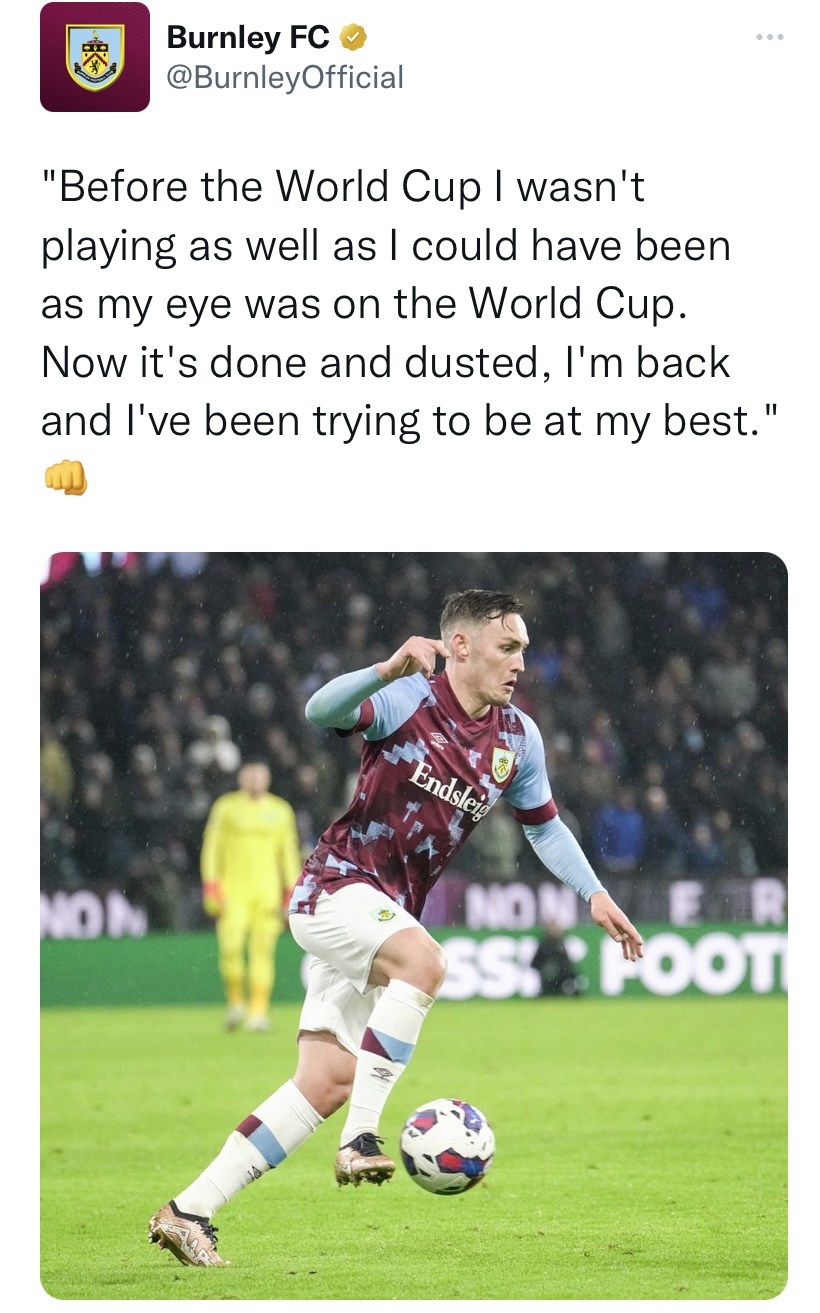Image resolution: width=820 pixels, height=1313 pixels.
Task: Click the Burnley FC display name
Action: [248, 38]
